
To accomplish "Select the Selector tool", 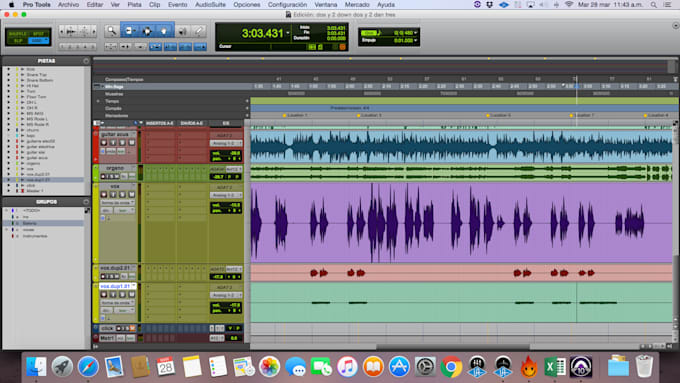I will [x=147, y=31].
